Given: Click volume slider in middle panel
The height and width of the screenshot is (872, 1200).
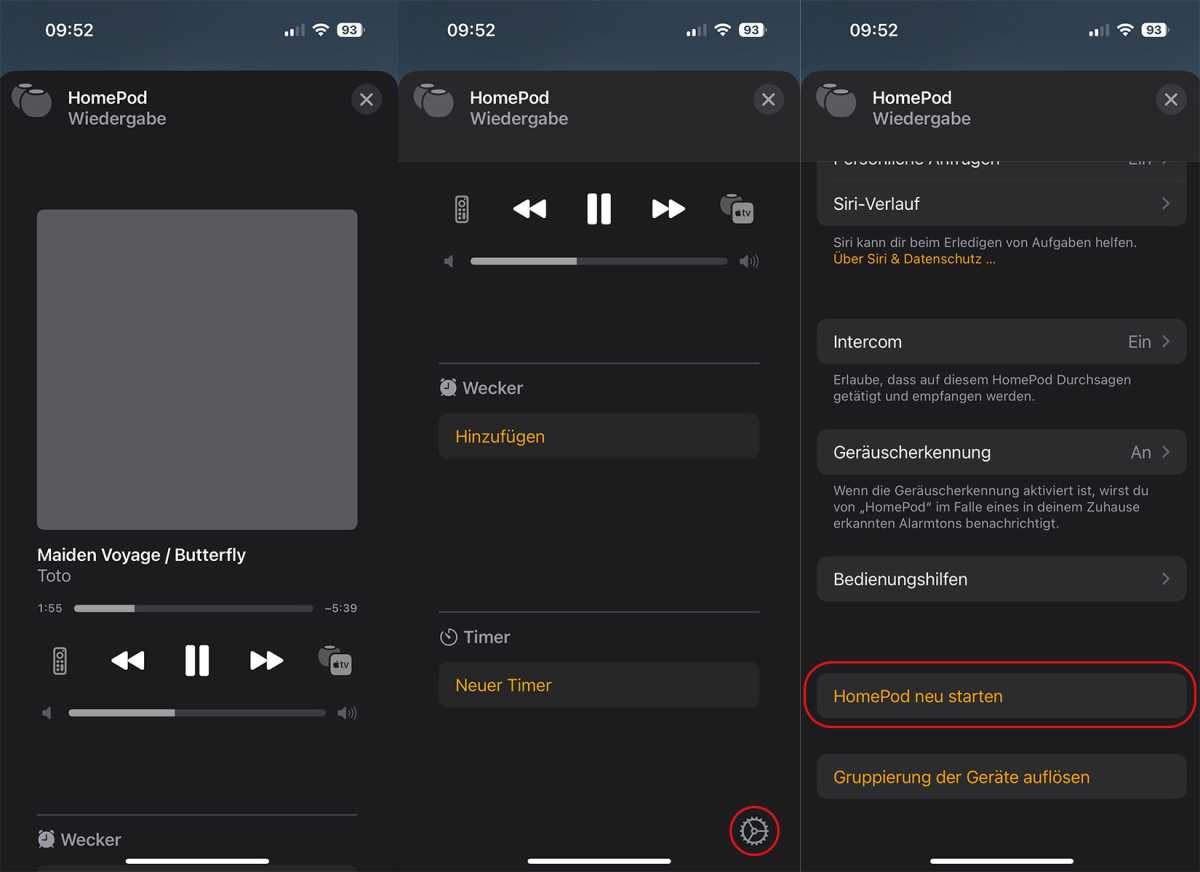Looking at the screenshot, I should tap(599, 261).
